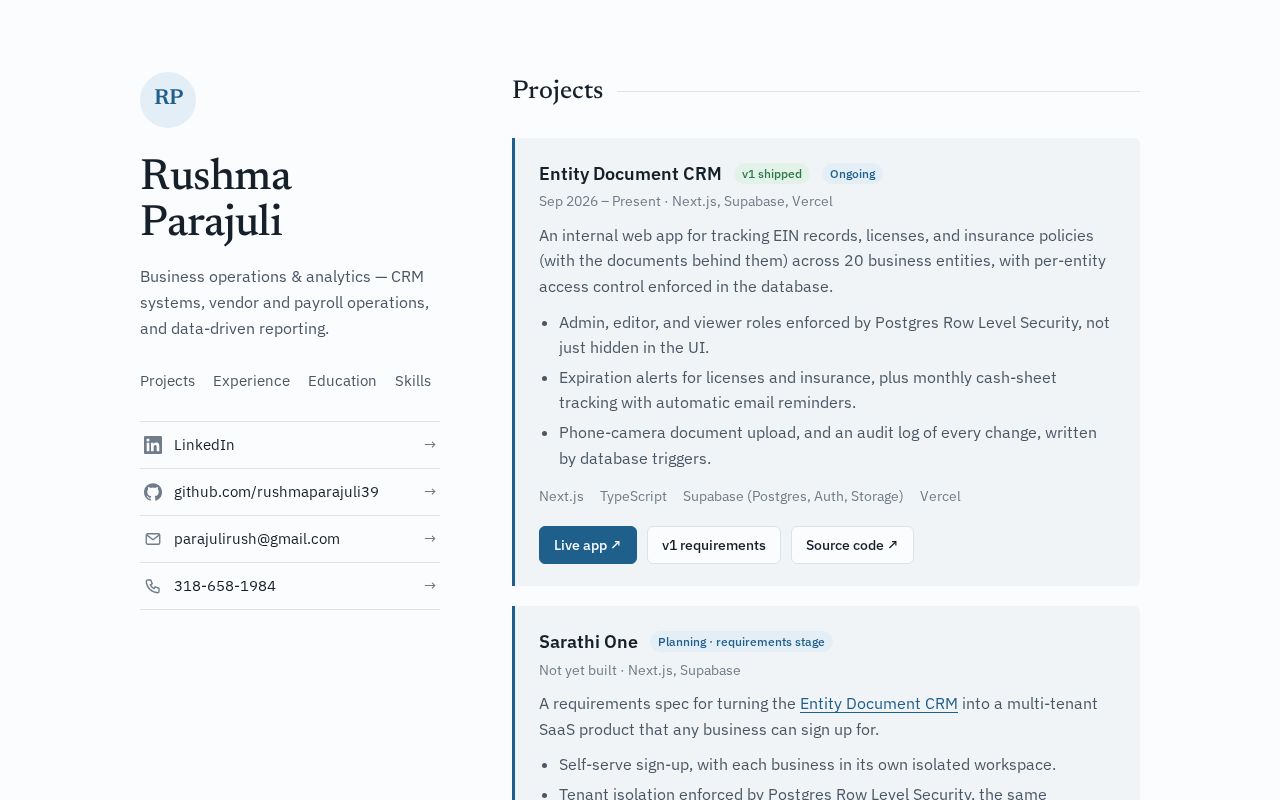This screenshot has height=800, width=1280.
Task: Click the Next.js tech tag
Action: point(561,496)
